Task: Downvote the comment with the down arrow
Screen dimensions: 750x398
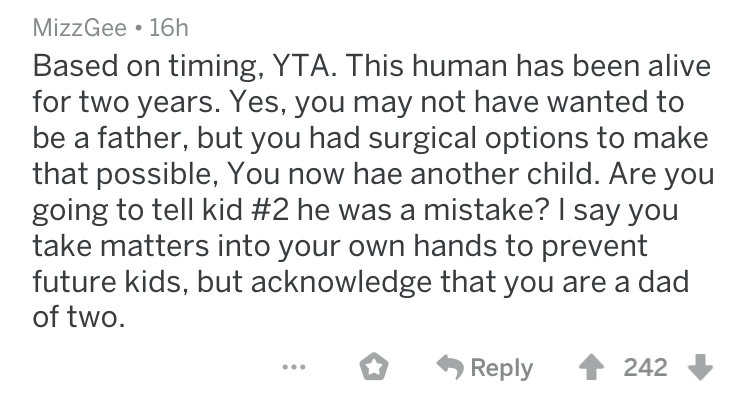Action: (x=700, y=367)
